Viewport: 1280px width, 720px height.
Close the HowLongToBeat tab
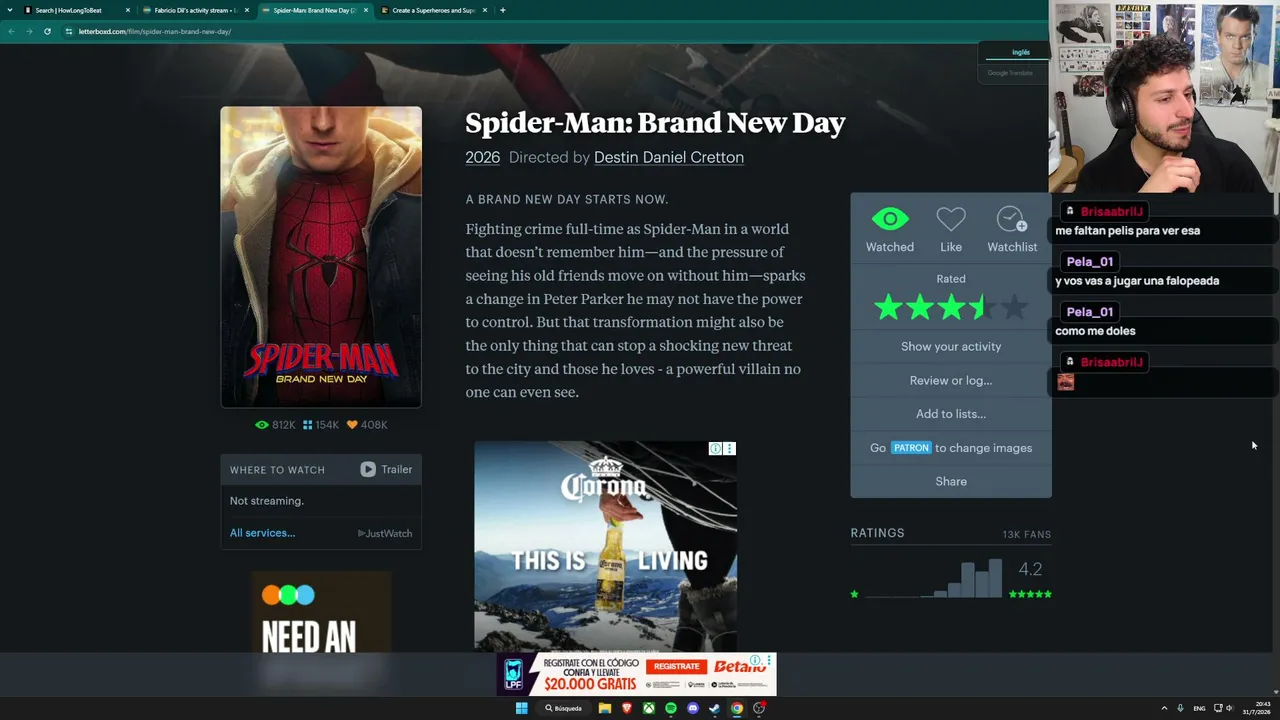(x=127, y=10)
